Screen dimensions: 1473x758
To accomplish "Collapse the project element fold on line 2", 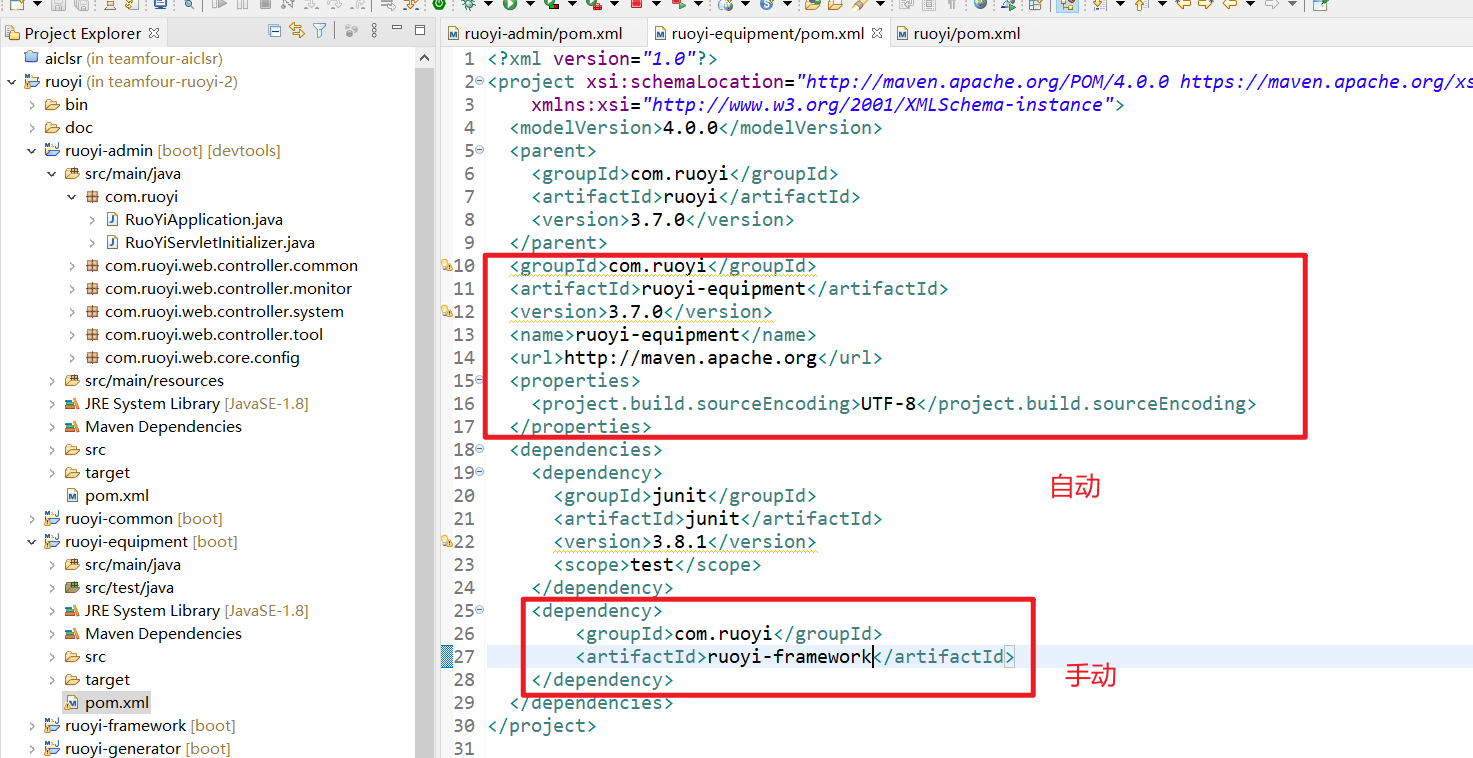I will (x=479, y=80).
